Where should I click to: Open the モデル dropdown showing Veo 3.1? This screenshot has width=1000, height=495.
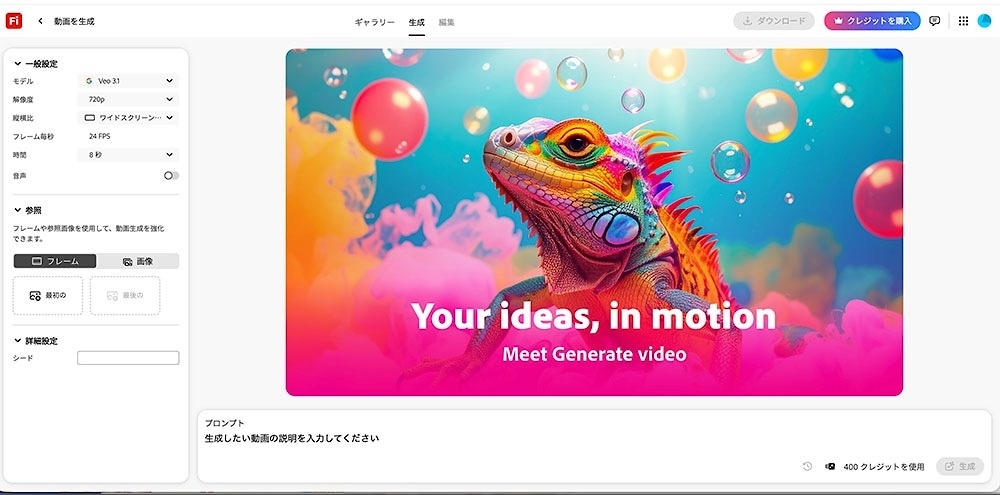coord(128,81)
